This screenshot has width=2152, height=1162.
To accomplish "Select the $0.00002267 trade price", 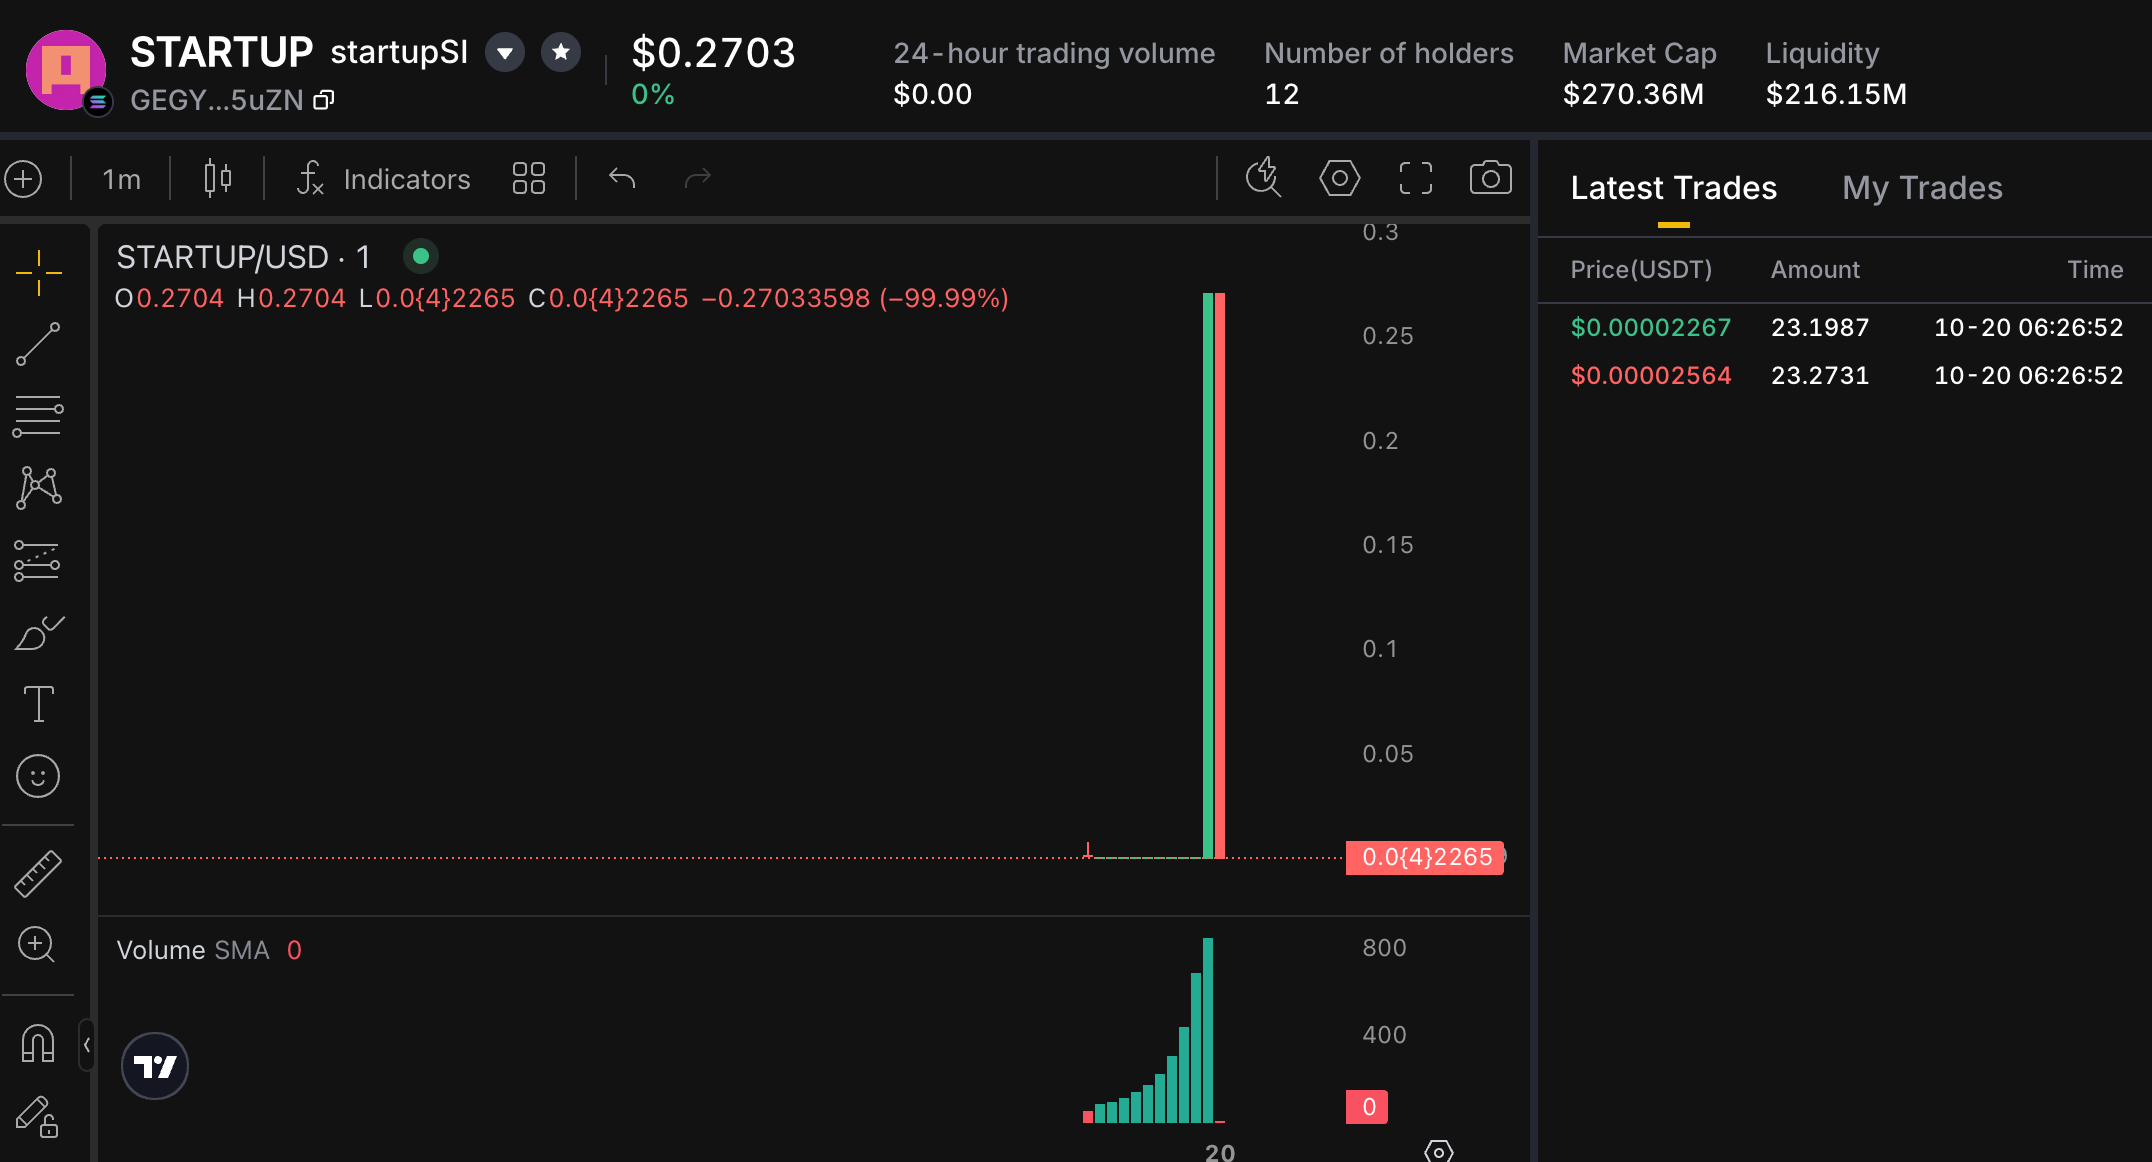I will [1651, 327].
